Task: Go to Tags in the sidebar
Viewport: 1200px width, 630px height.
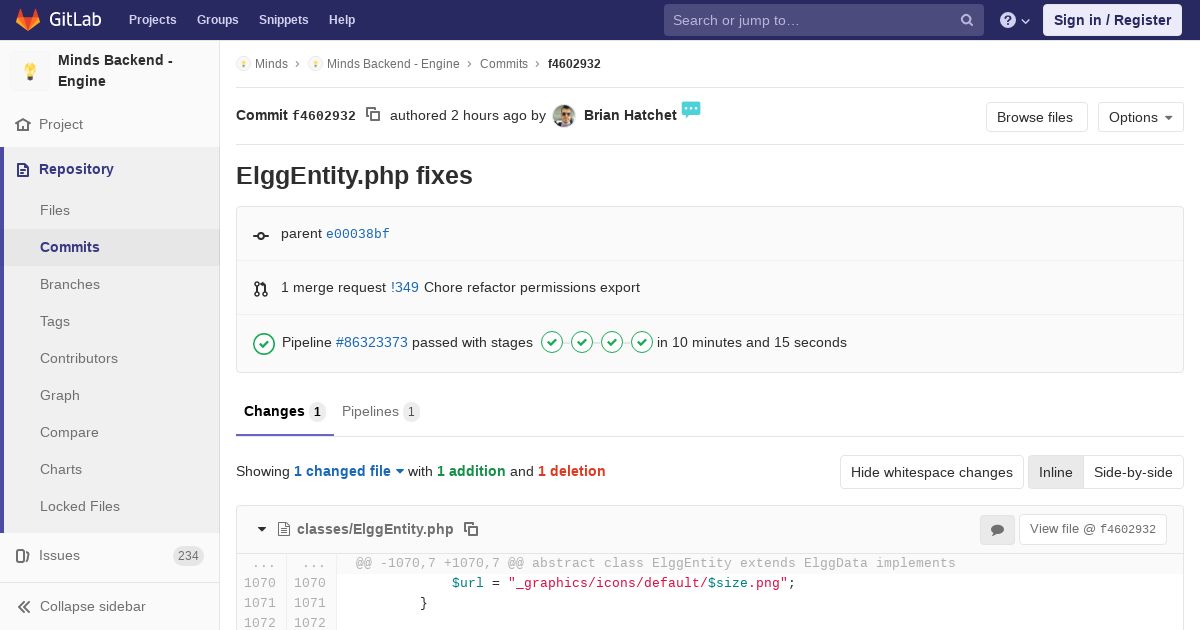Action: click(55, 321)
